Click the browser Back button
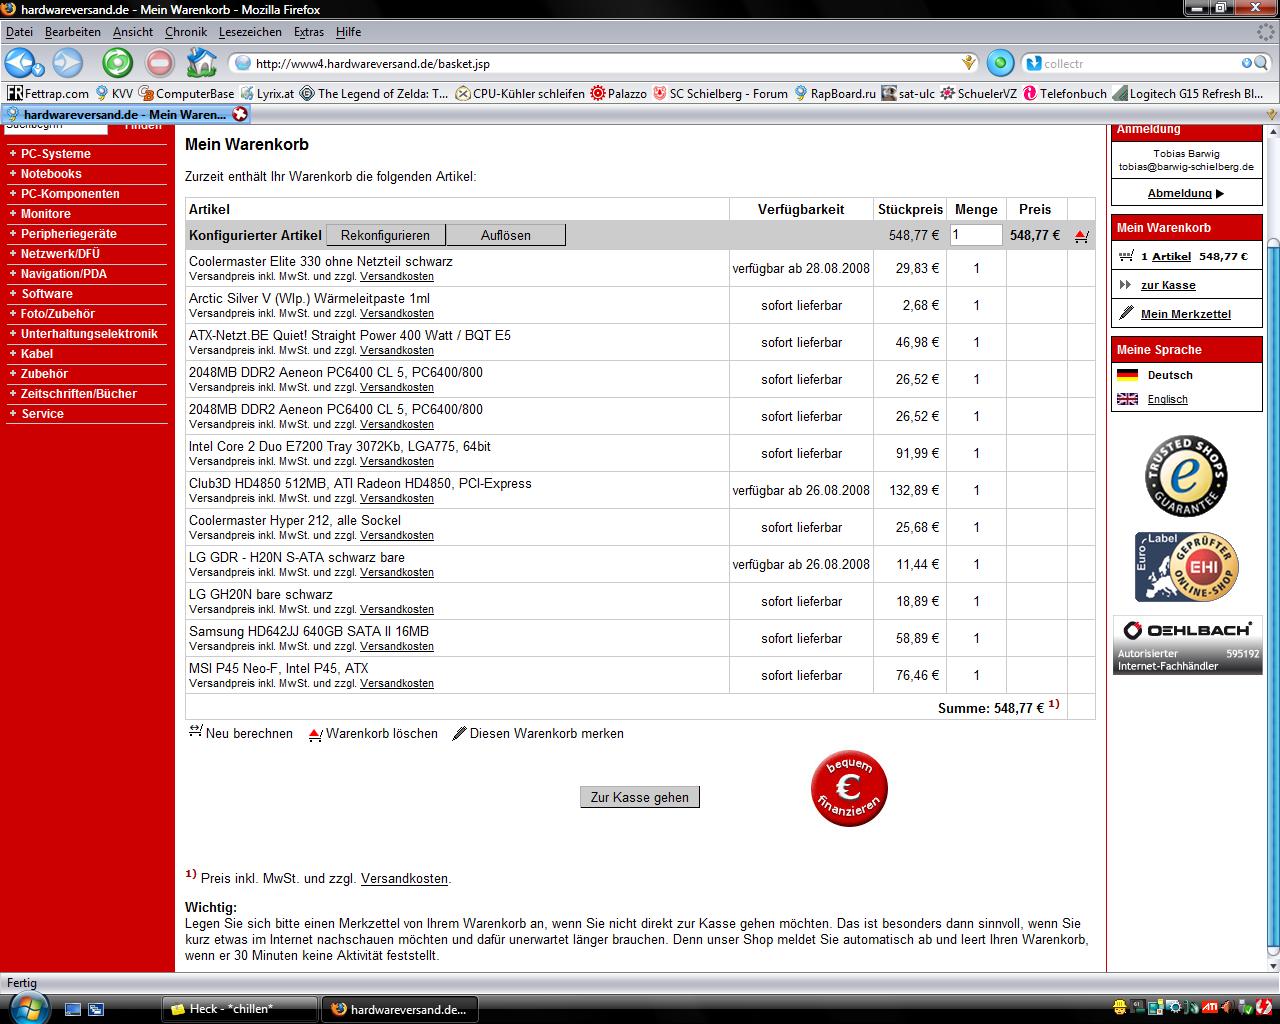The height and width of the screenshot is (1024, 1280). 22,63
